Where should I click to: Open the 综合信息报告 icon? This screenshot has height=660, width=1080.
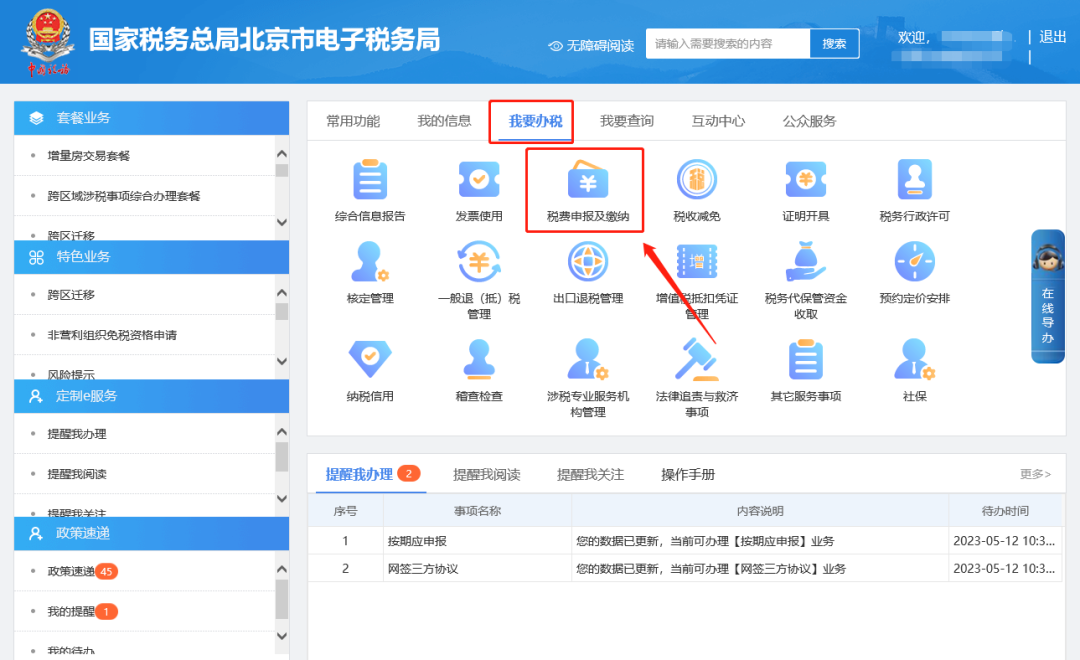tap(370, 180)
